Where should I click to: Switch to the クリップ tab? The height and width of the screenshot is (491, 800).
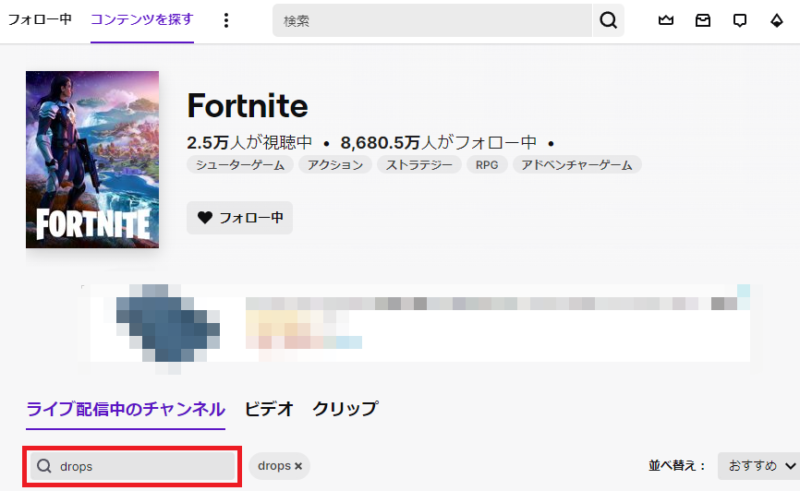pos(345,409)
